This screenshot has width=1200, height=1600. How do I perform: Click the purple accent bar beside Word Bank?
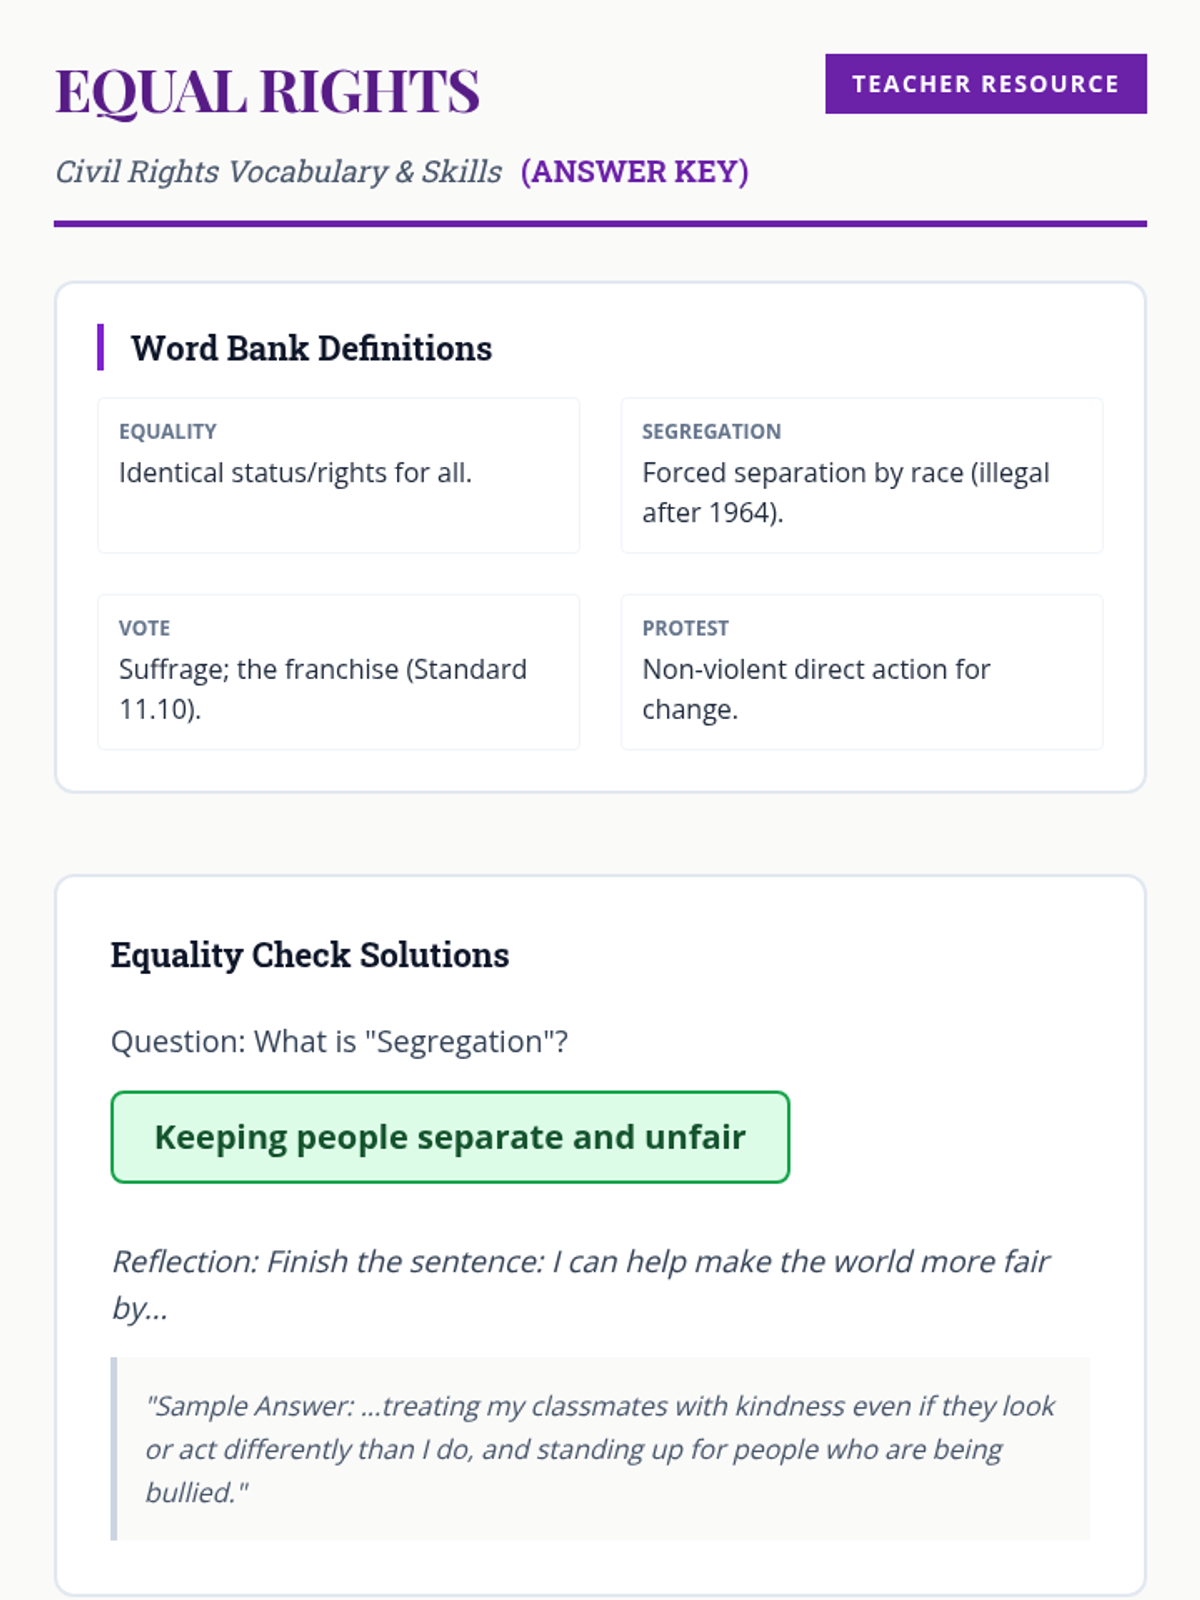click(x=100, y=347)
